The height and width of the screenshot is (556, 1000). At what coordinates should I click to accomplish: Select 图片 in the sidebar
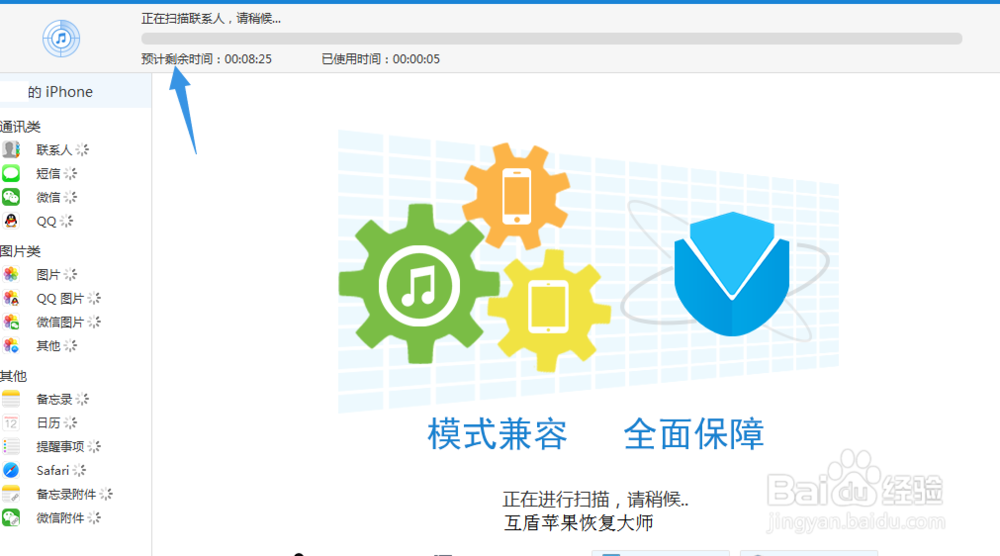(48, 275)
